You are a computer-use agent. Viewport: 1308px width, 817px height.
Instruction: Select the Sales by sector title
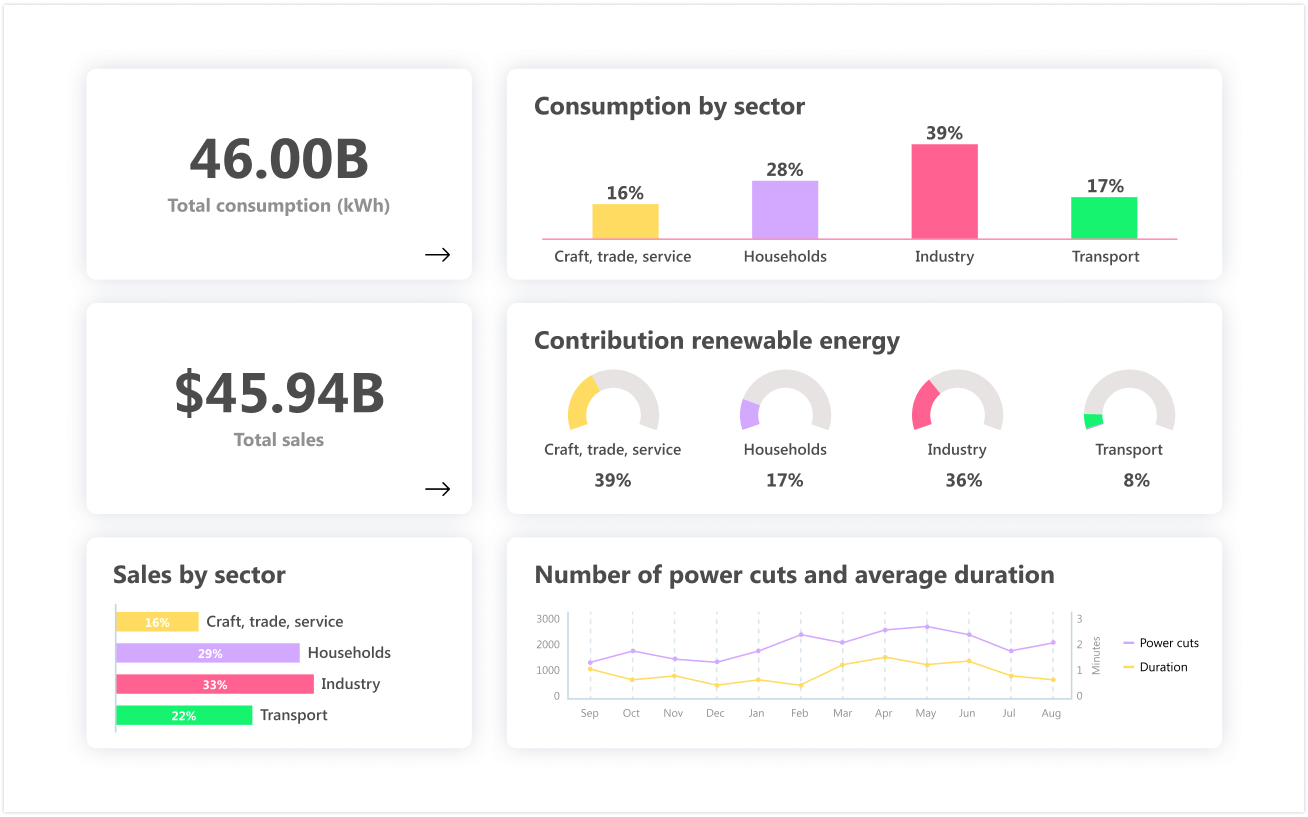(198, 575)
